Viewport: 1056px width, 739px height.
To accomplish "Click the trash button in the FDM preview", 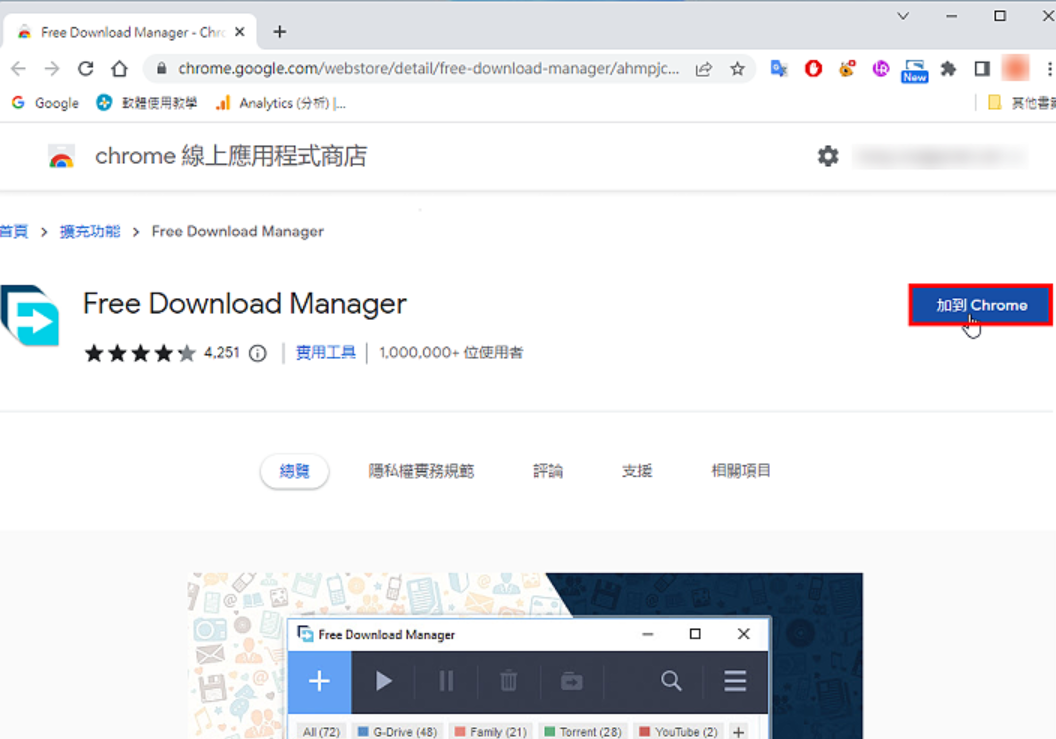I will (x=508, y=682).
